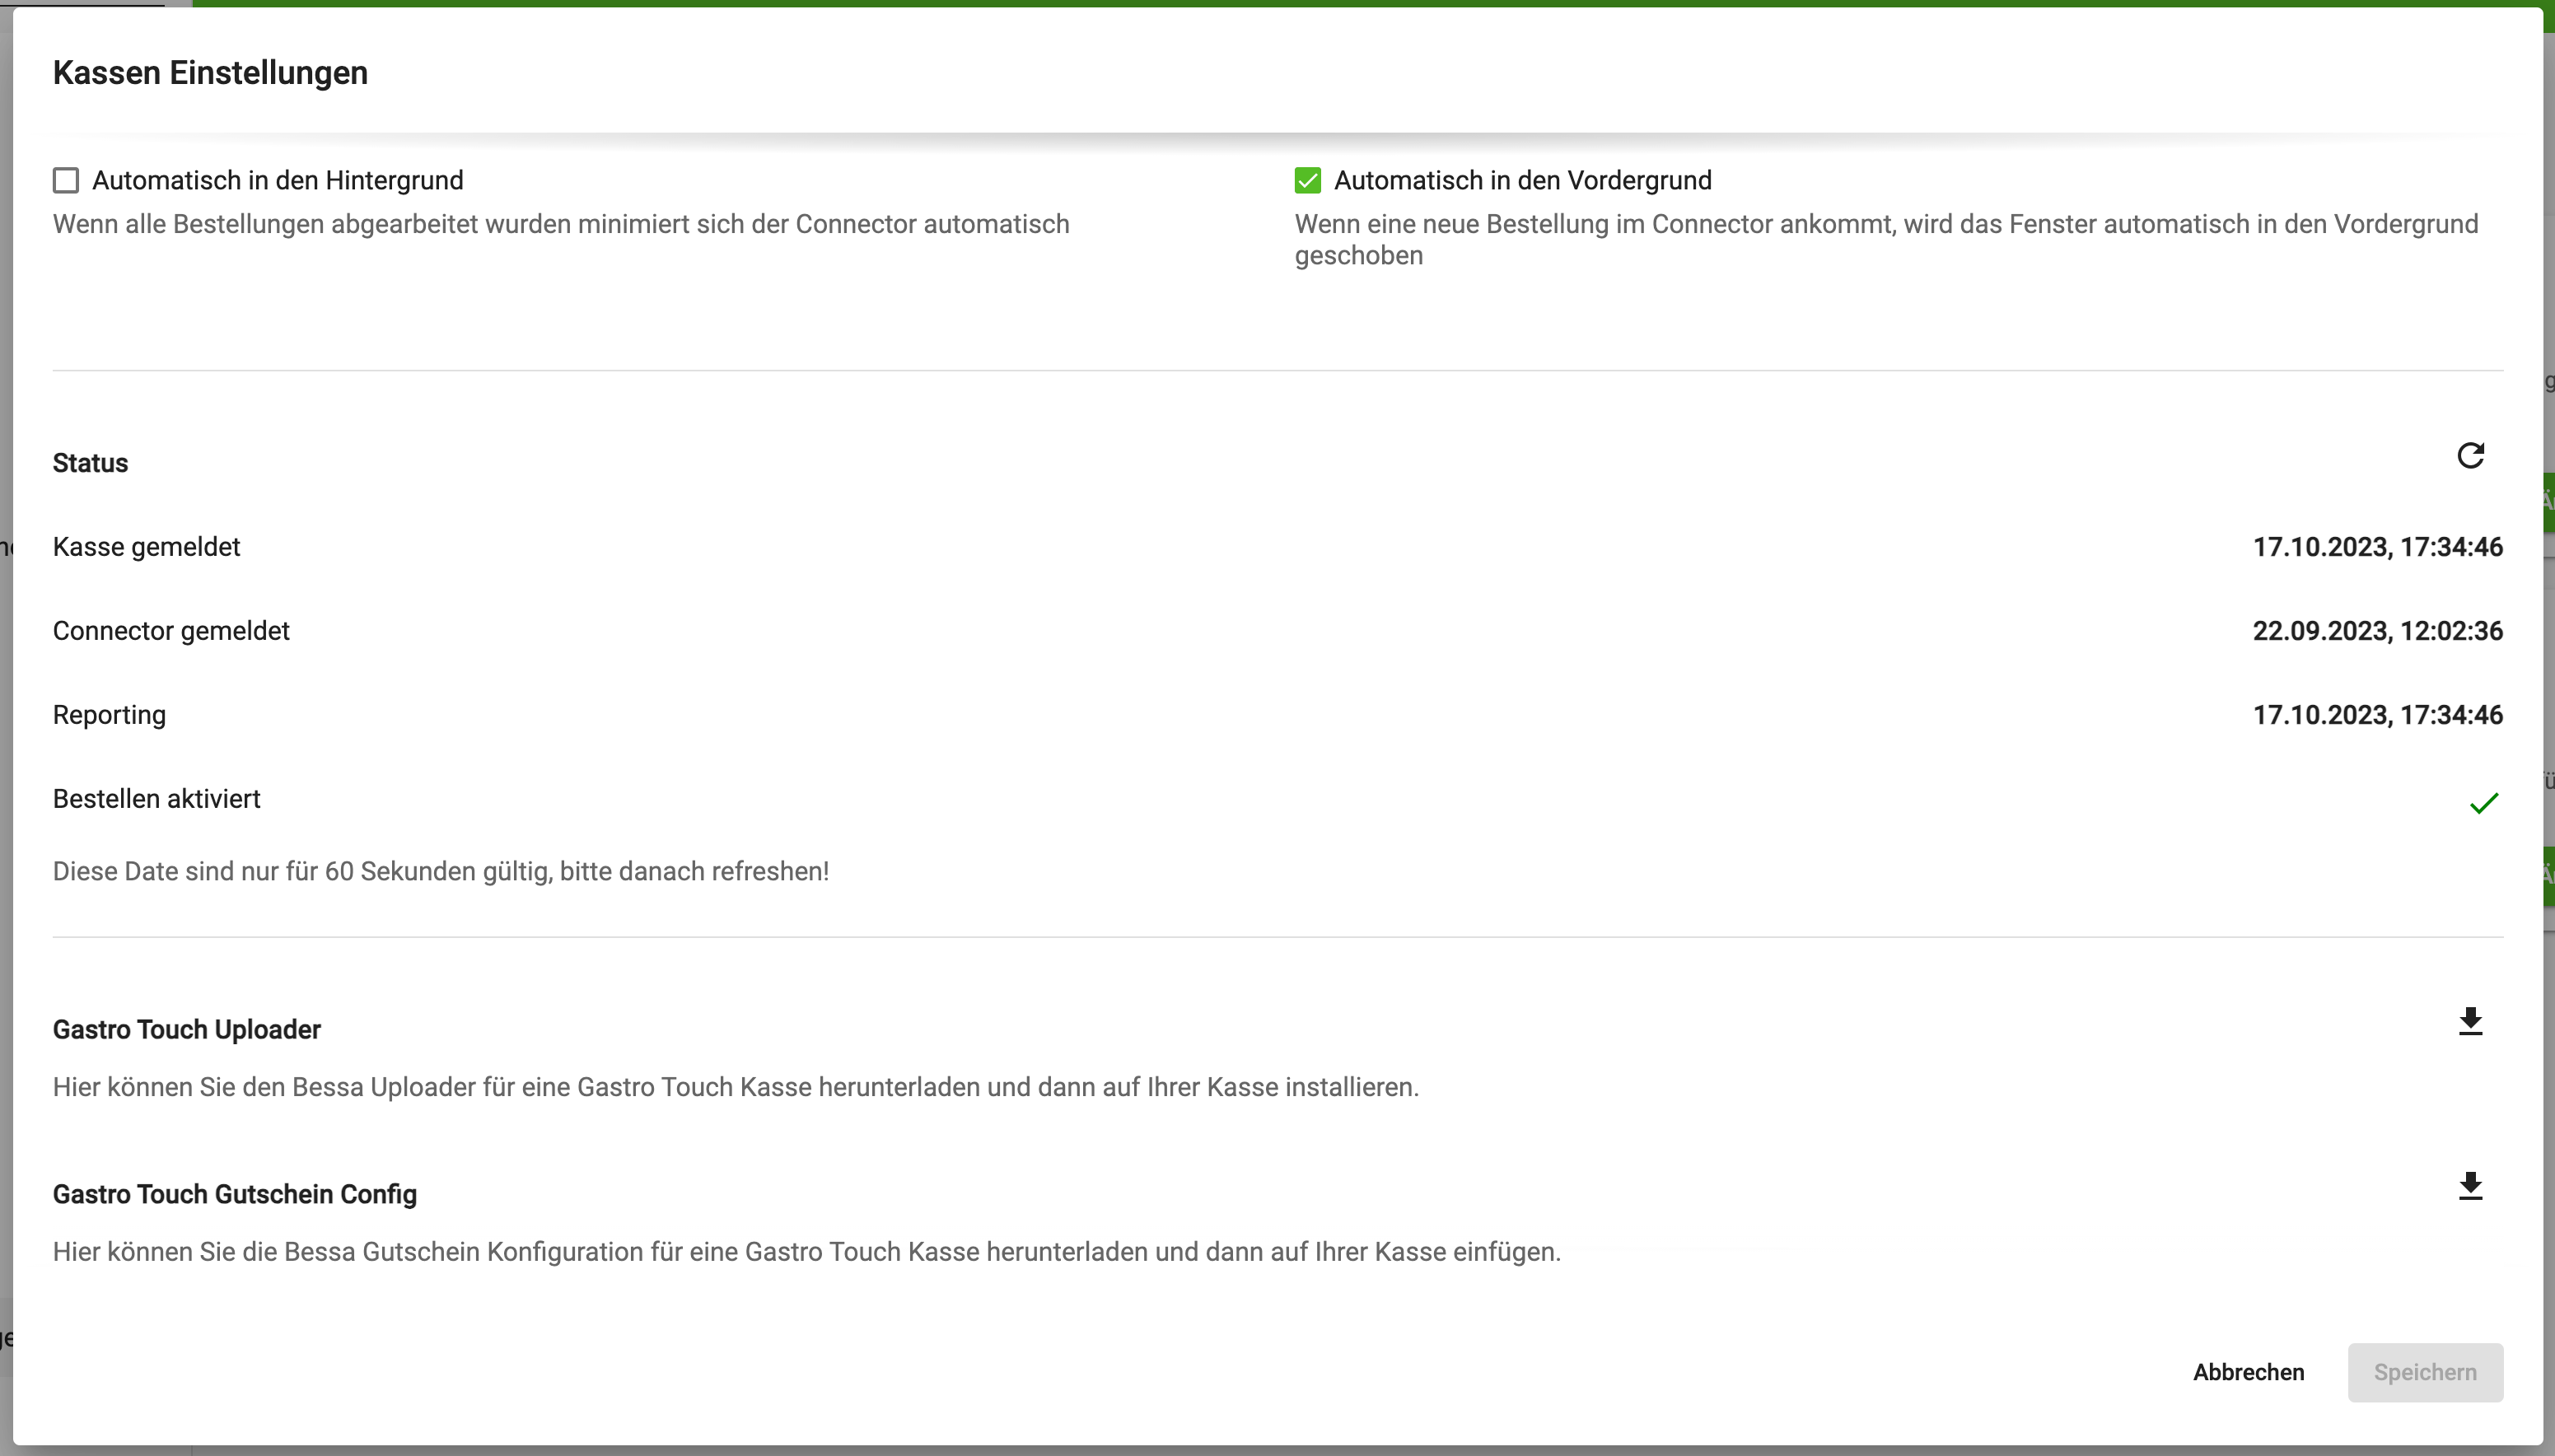Click the Status section heading
The height and width of the screenshot is (1456, 2555).
[90, 462]
